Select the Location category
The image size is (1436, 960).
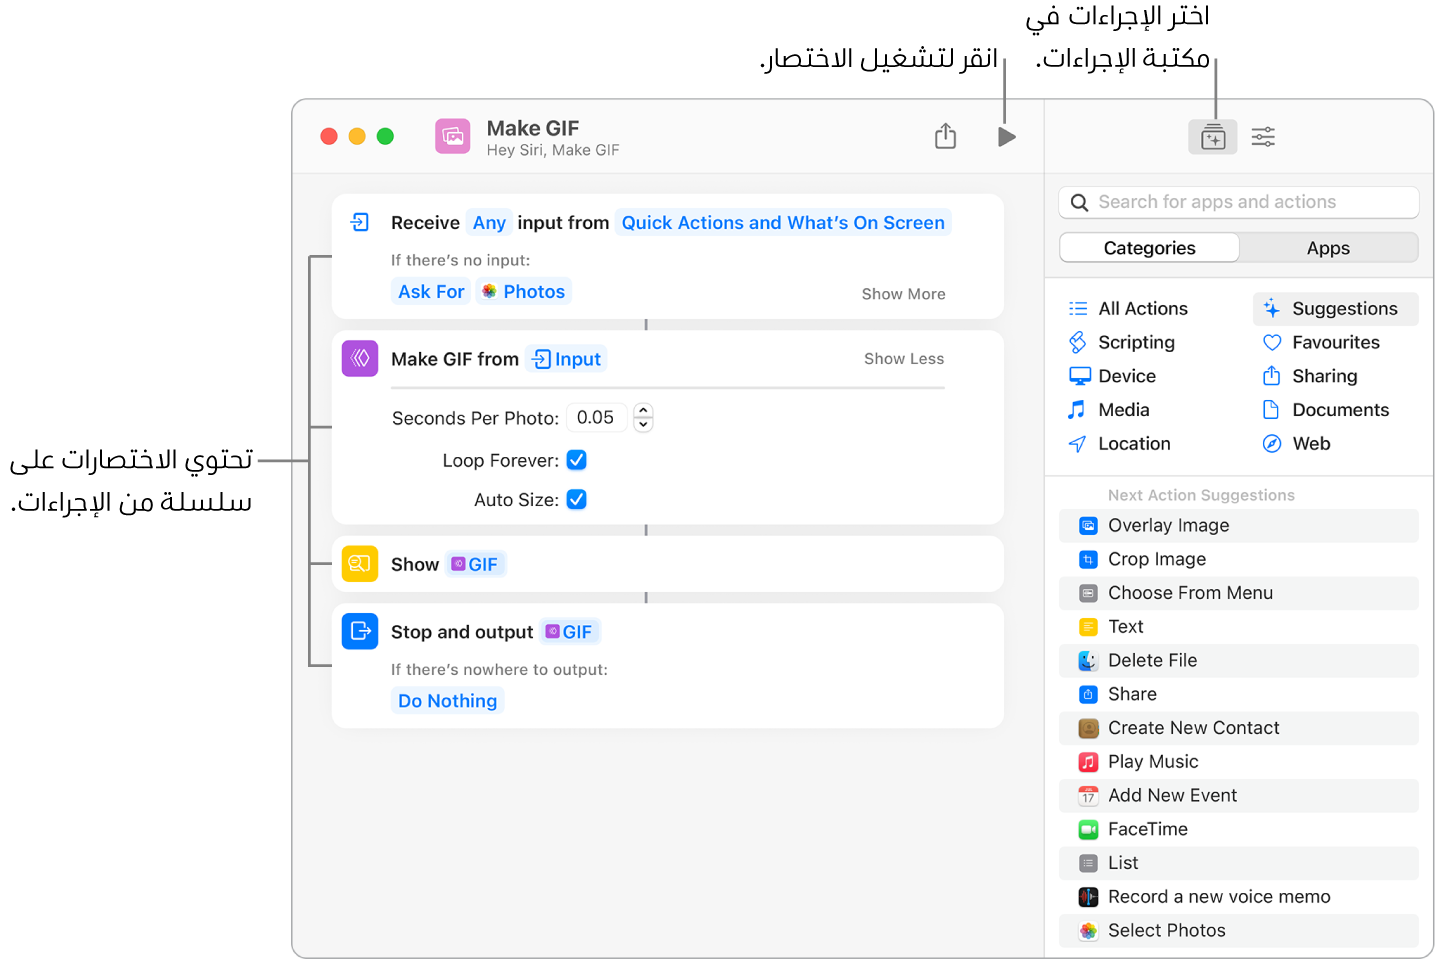[x=1133, y=443]
